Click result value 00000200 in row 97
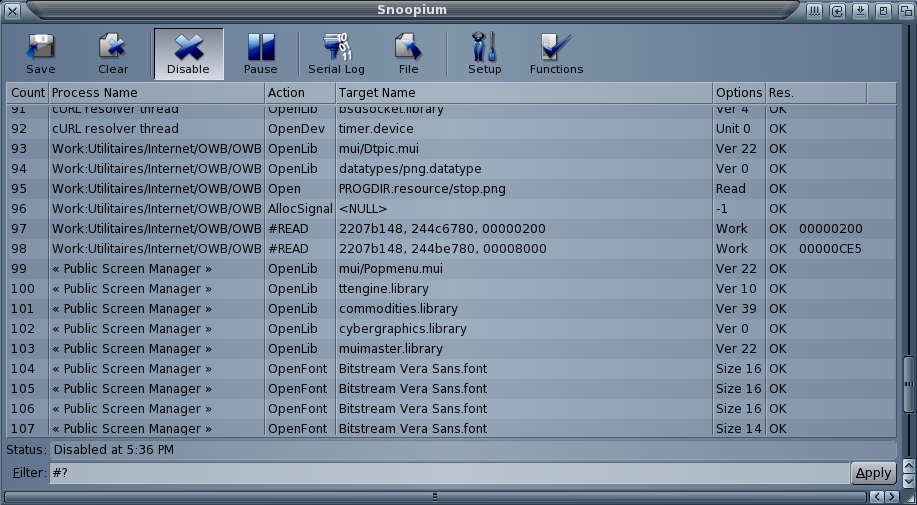 coord(830,229)
